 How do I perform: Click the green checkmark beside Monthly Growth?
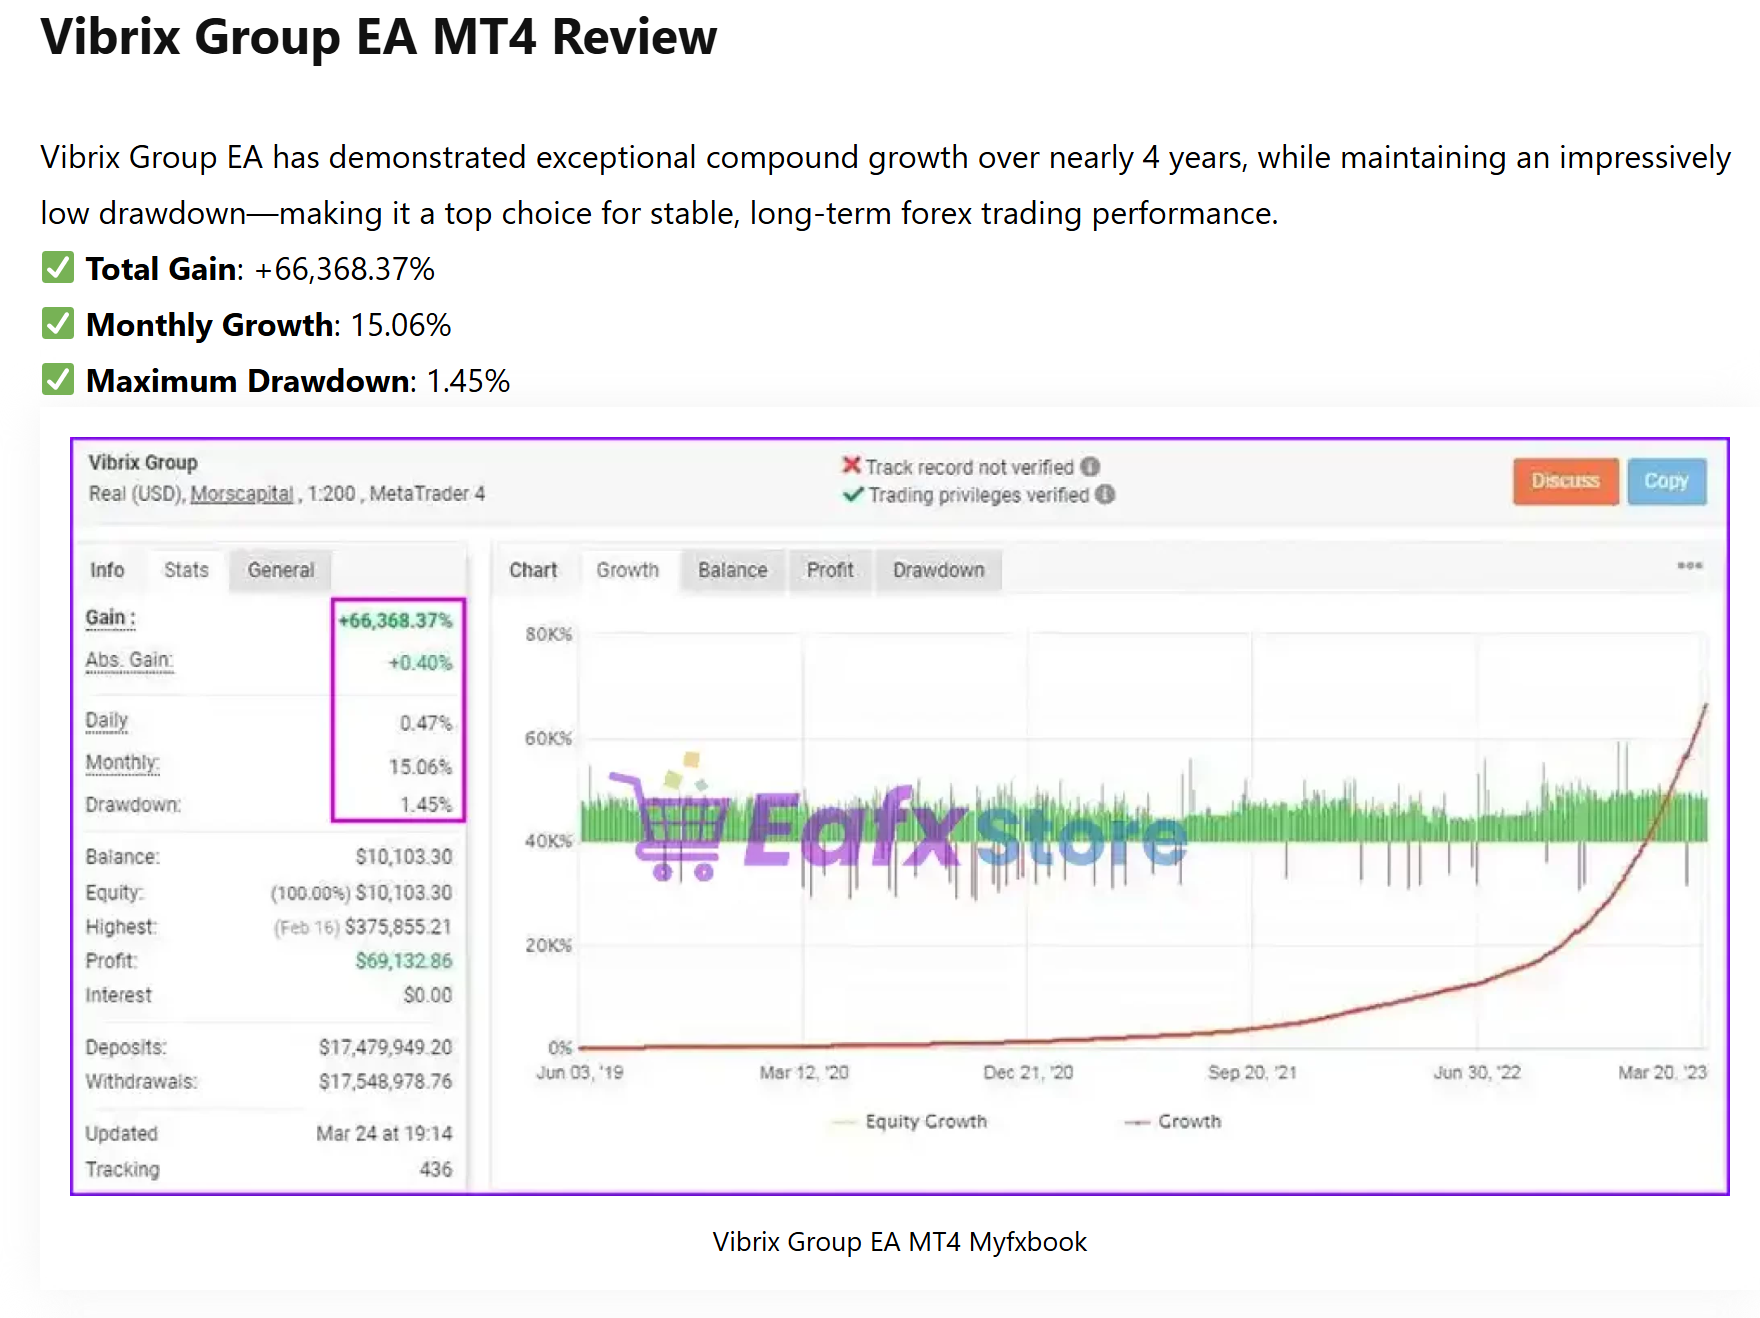pos(58,324)
